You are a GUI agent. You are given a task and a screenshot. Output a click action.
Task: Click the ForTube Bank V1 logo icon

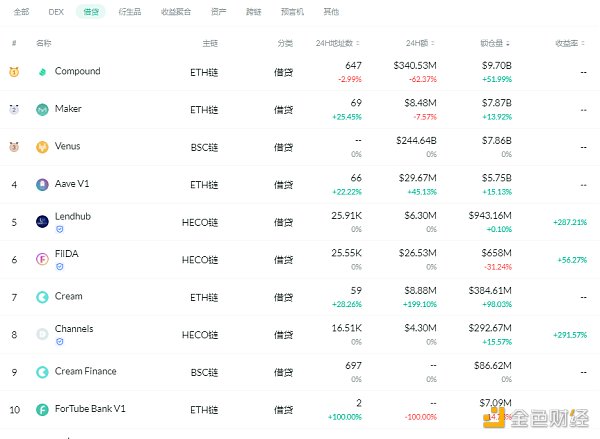(x=42, y=410)
